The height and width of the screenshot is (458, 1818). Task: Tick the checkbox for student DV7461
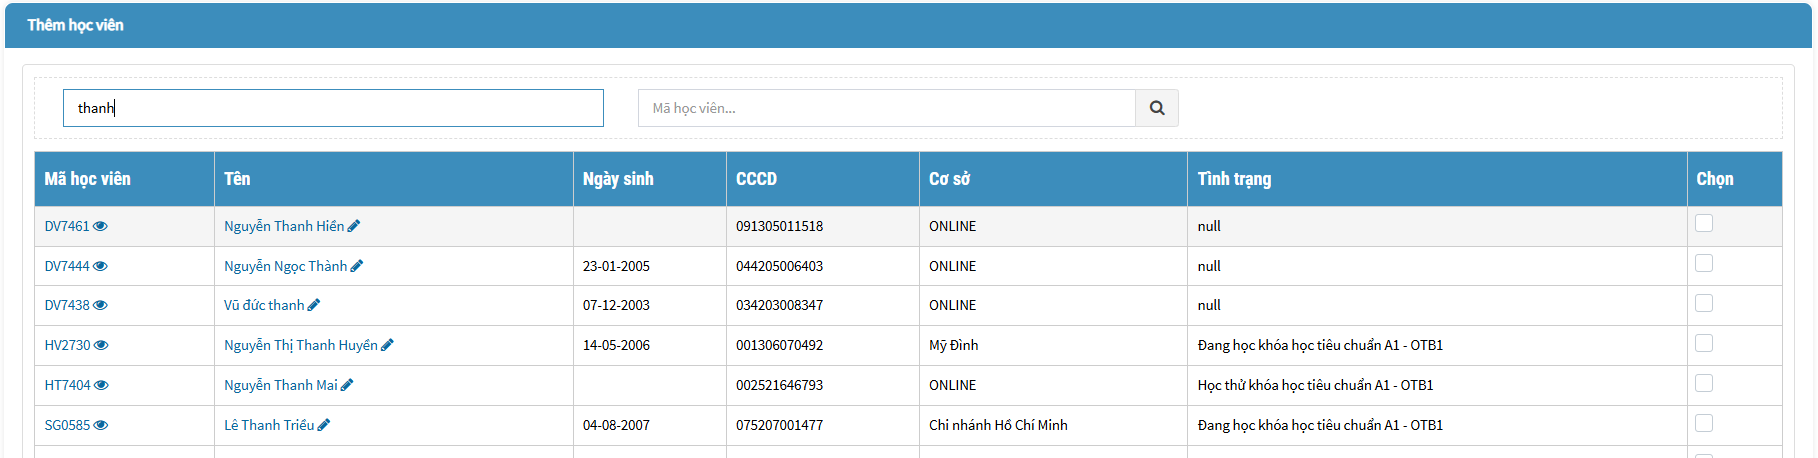pos(1704,223)
